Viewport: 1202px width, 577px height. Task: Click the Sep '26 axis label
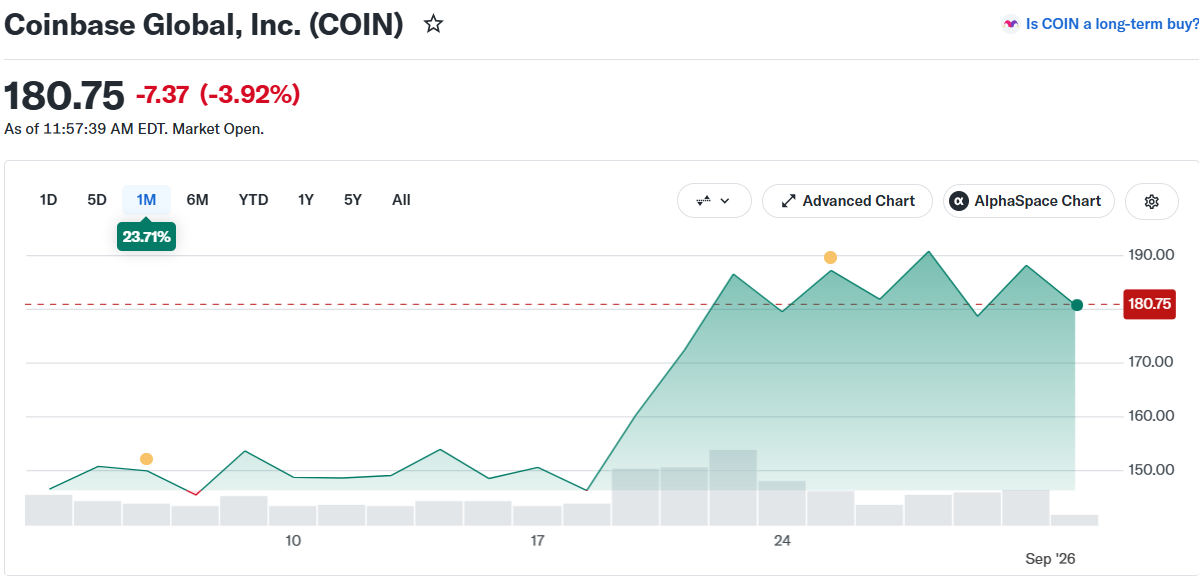pyautogui.click(x=1051, y=559)
